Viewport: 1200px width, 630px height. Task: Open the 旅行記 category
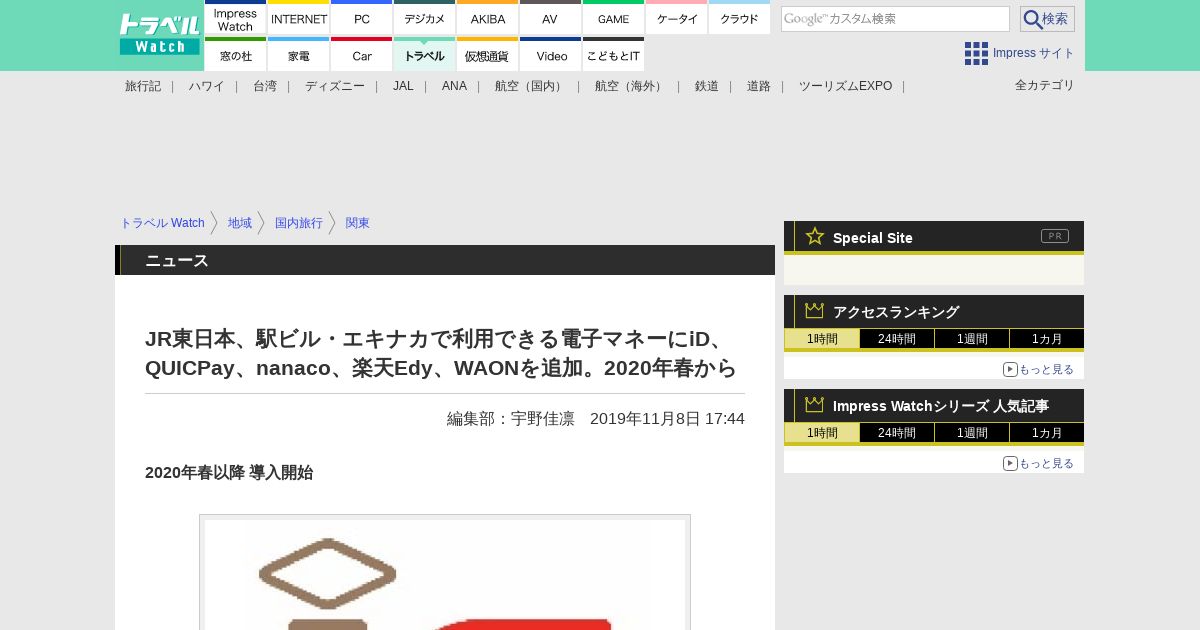tap(143, 86)
